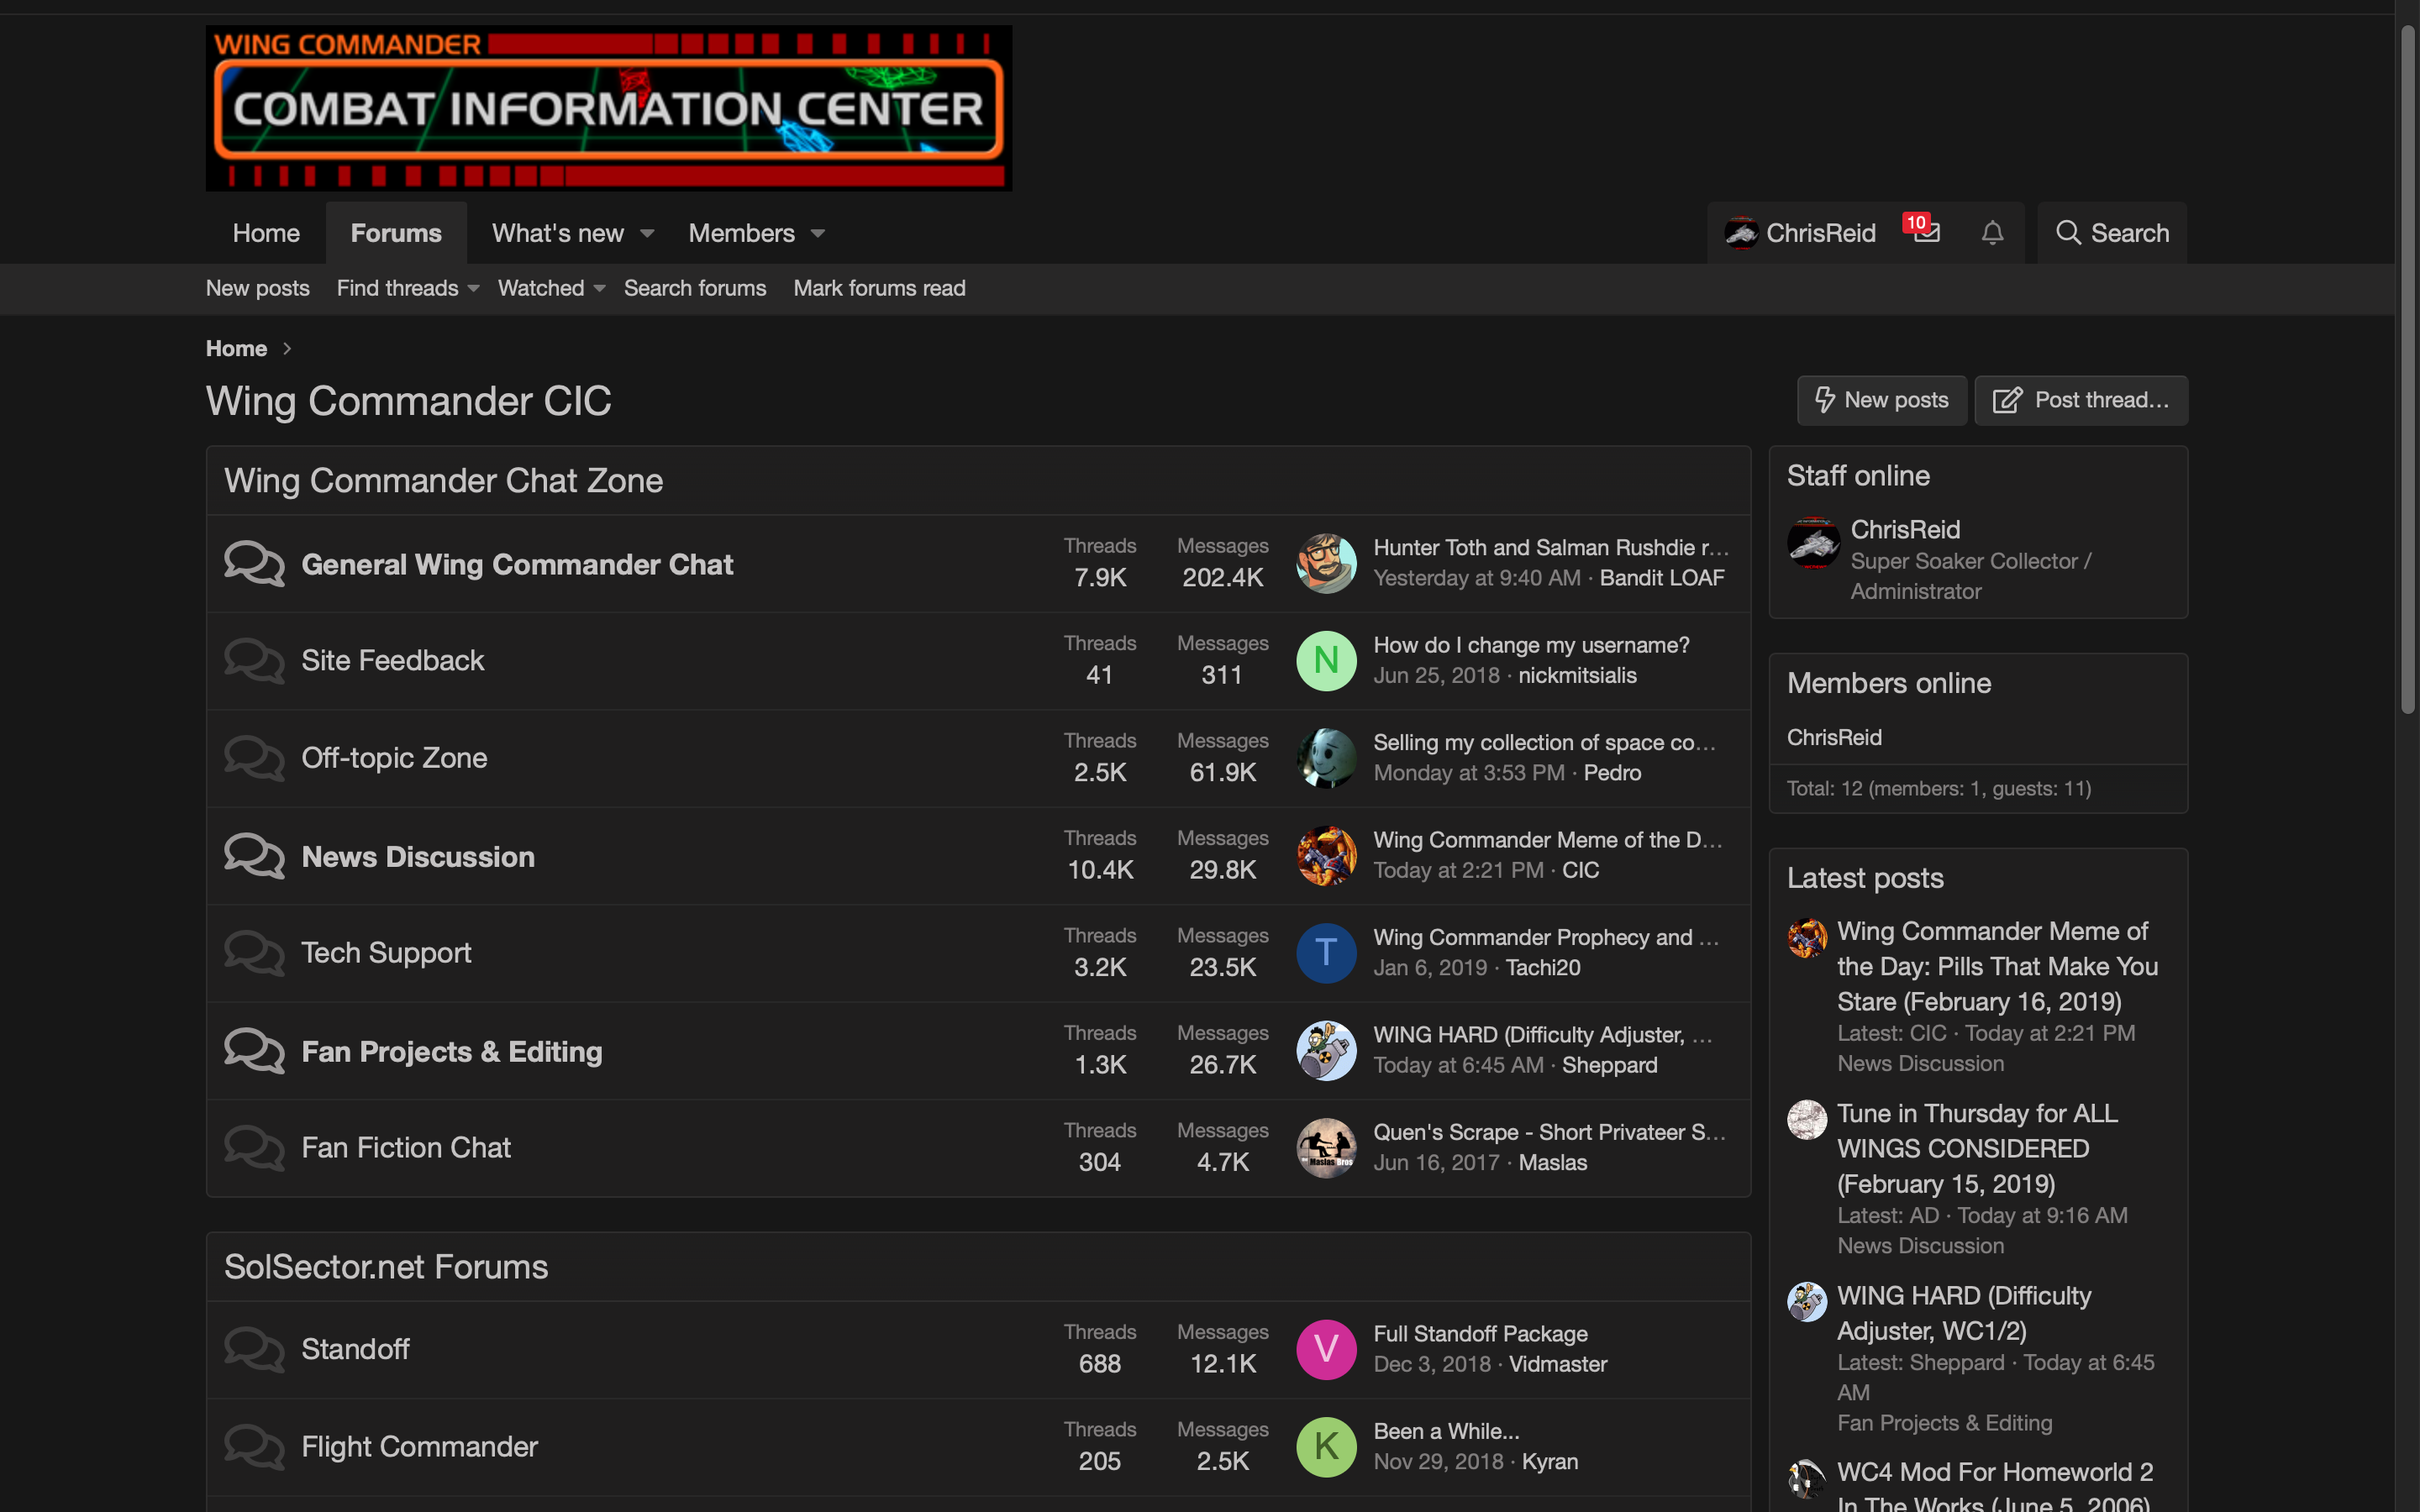The image size is (2420, 1512).
Task: Click the alerts bell icon
Action: pos(1992,233)
